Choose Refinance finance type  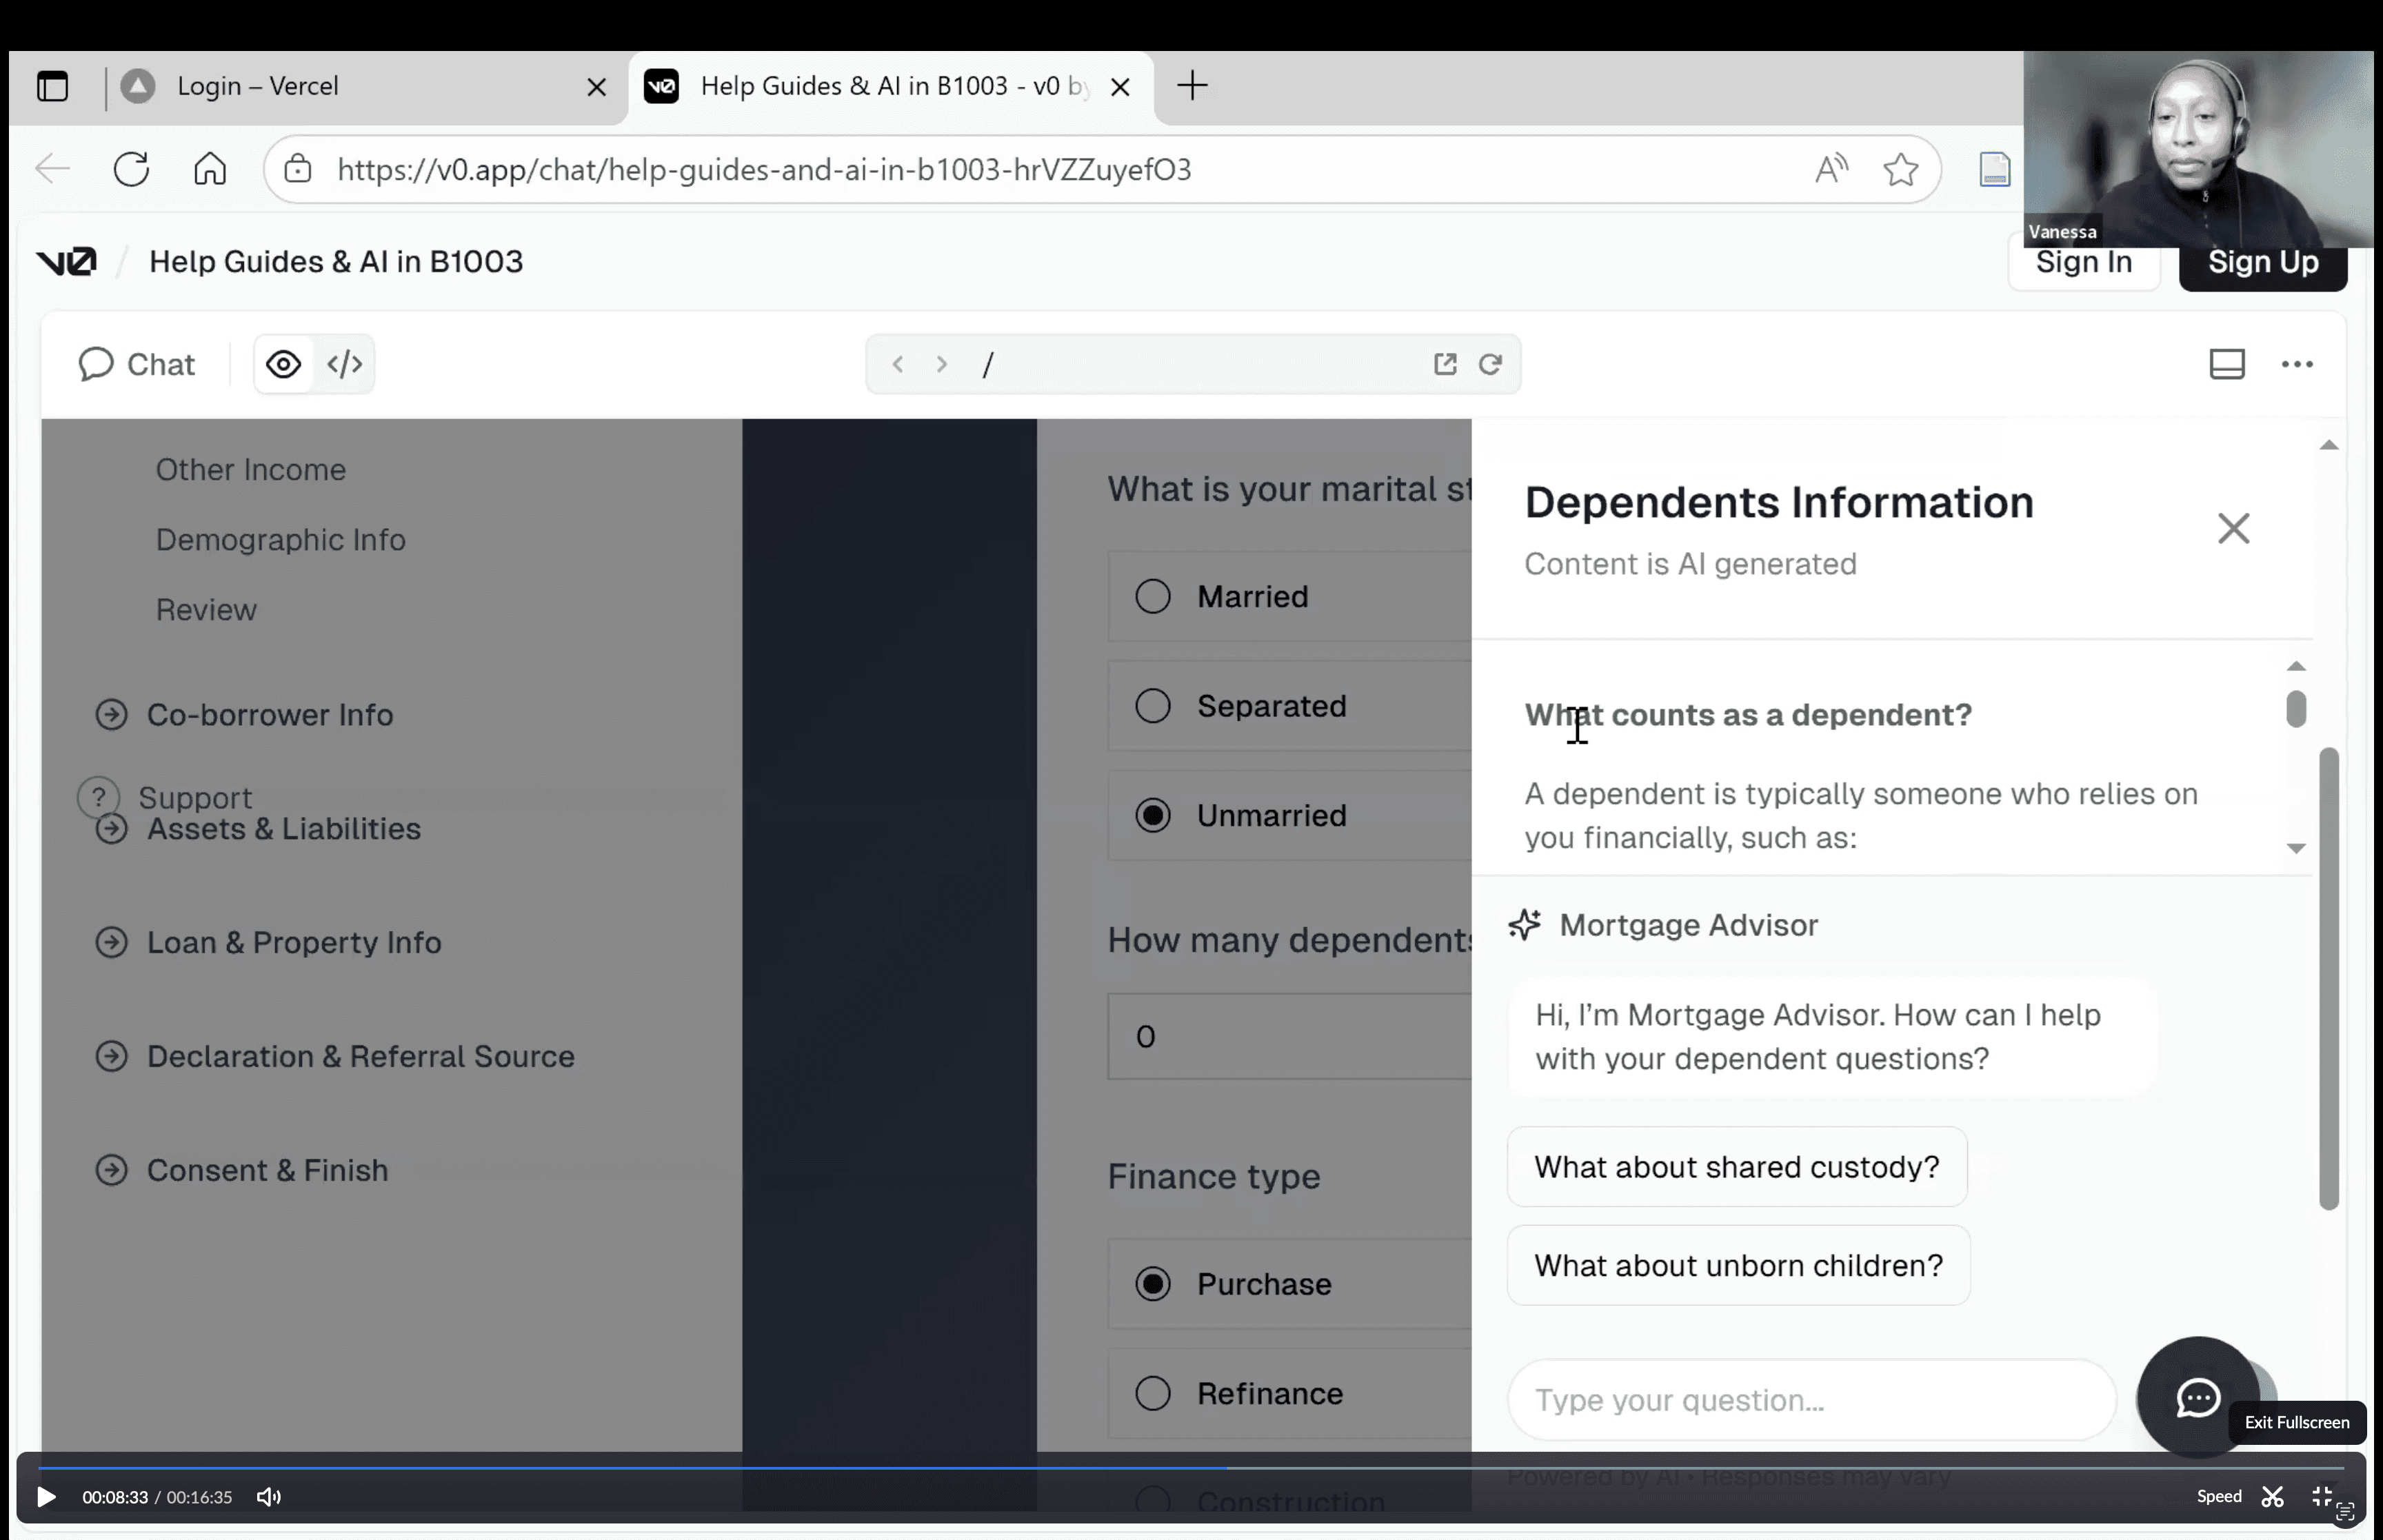(x=1153, y=1393)
